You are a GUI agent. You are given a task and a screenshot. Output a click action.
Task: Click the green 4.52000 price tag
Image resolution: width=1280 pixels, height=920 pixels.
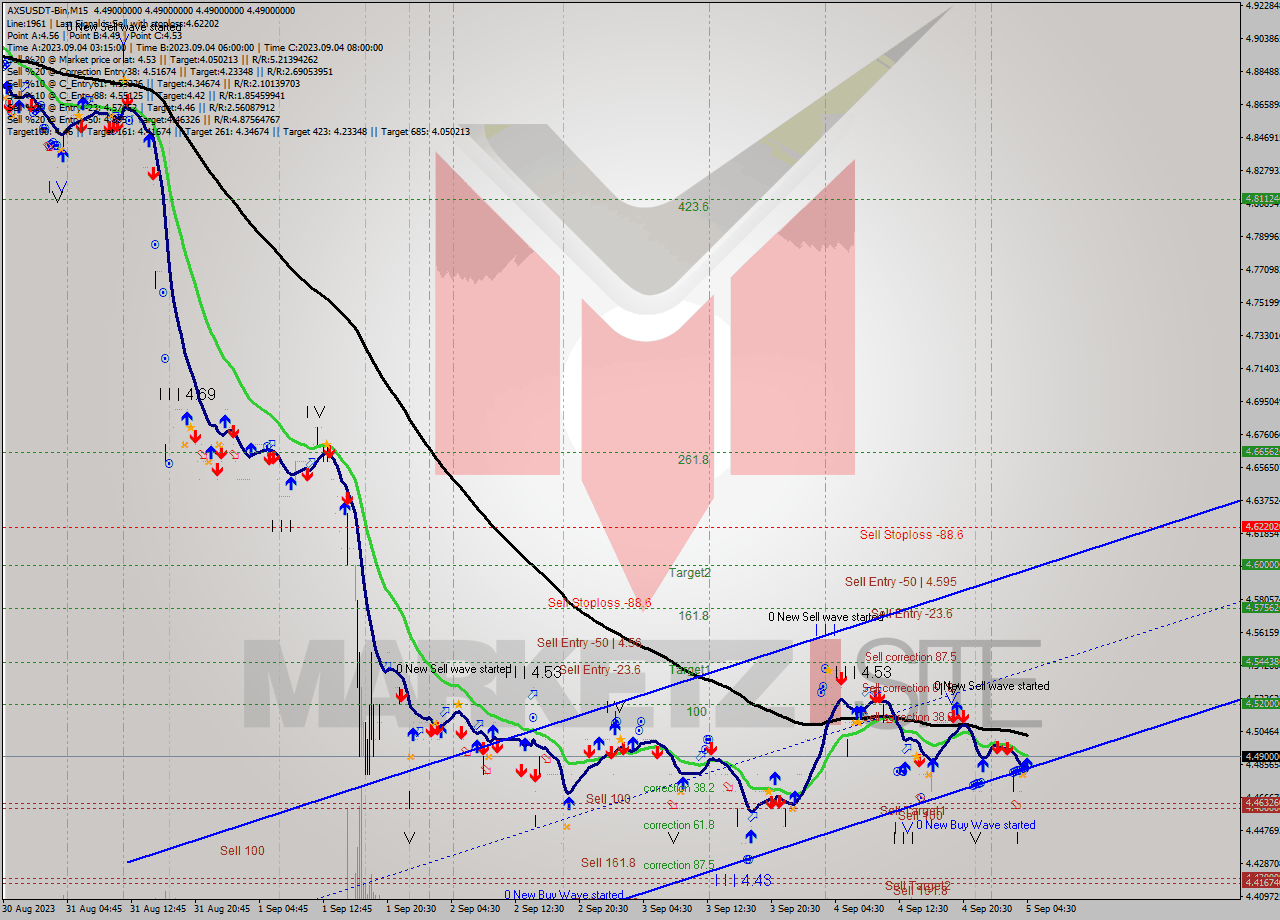[x=1260, y=704]
